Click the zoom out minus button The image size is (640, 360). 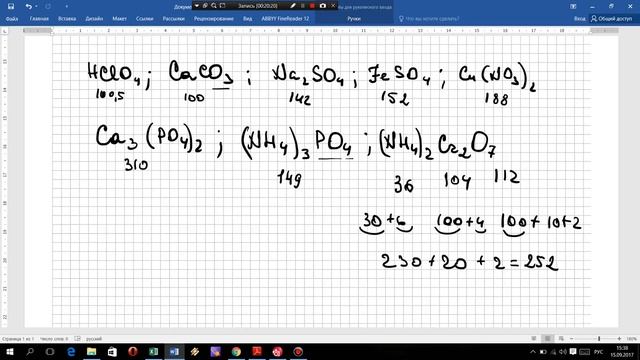(x=571, y=339)
